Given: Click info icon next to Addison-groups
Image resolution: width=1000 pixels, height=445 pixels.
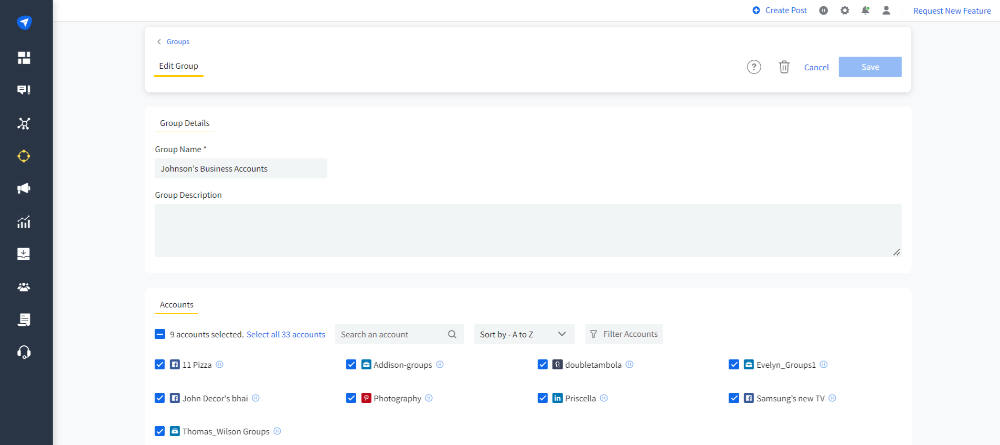Looking at the screenshot, I should coord(440,365).
